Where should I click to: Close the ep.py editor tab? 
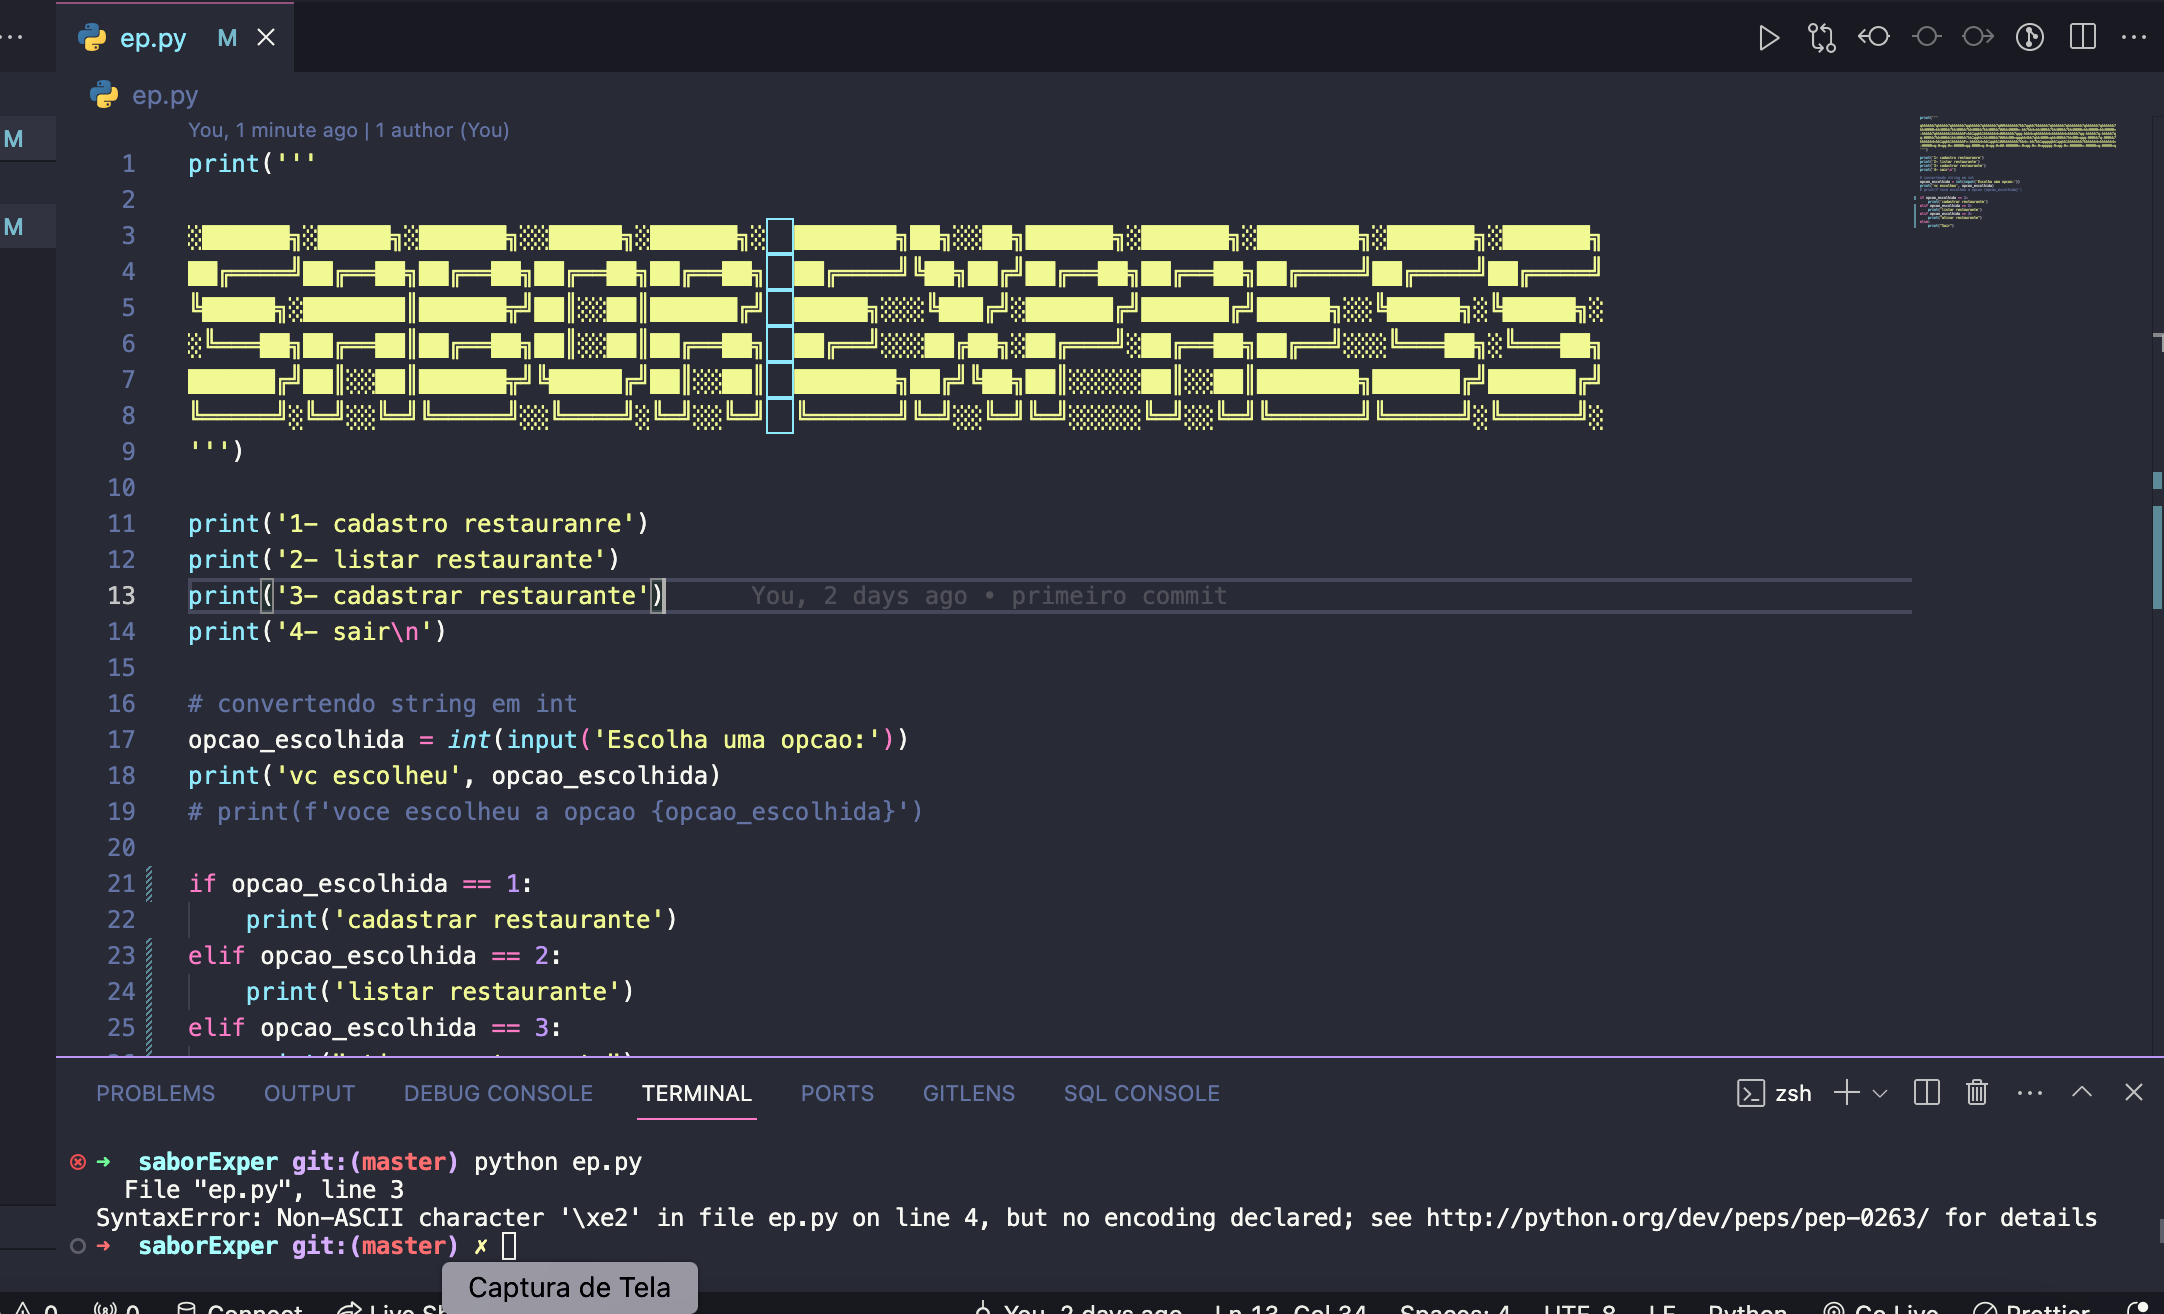click(266, 38)
